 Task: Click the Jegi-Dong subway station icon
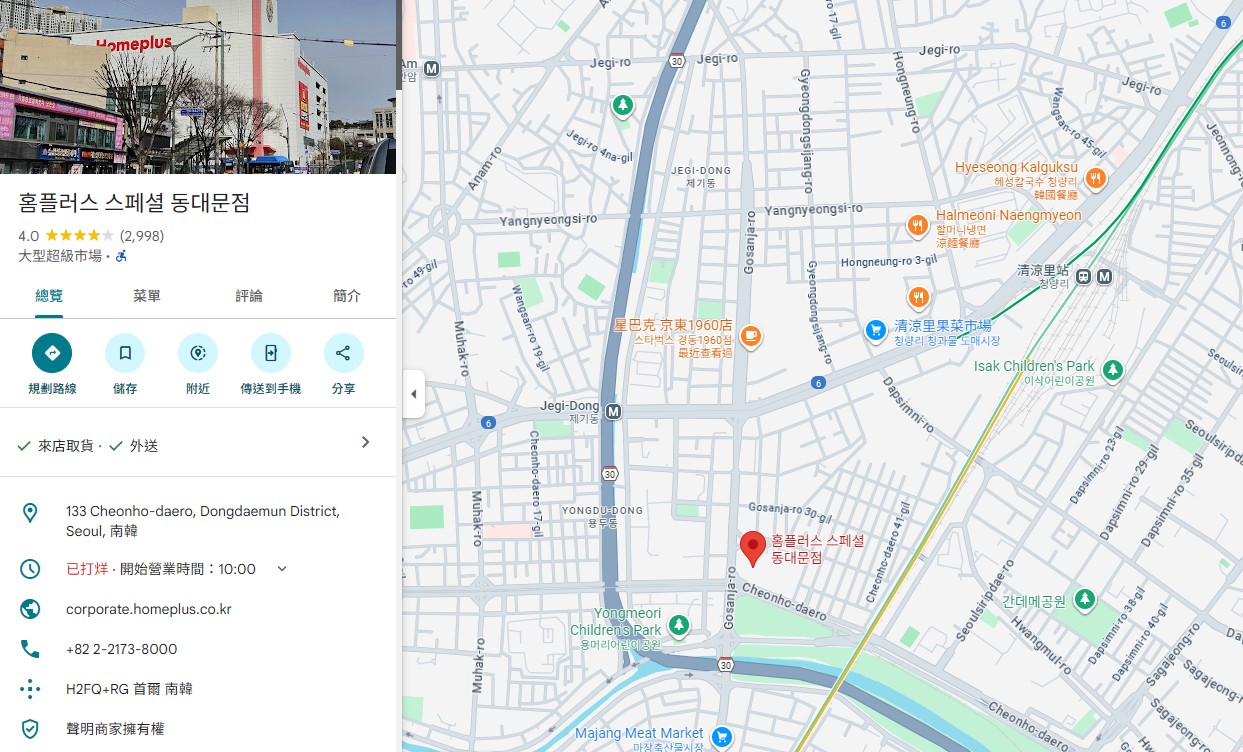[x=611, y=410]
